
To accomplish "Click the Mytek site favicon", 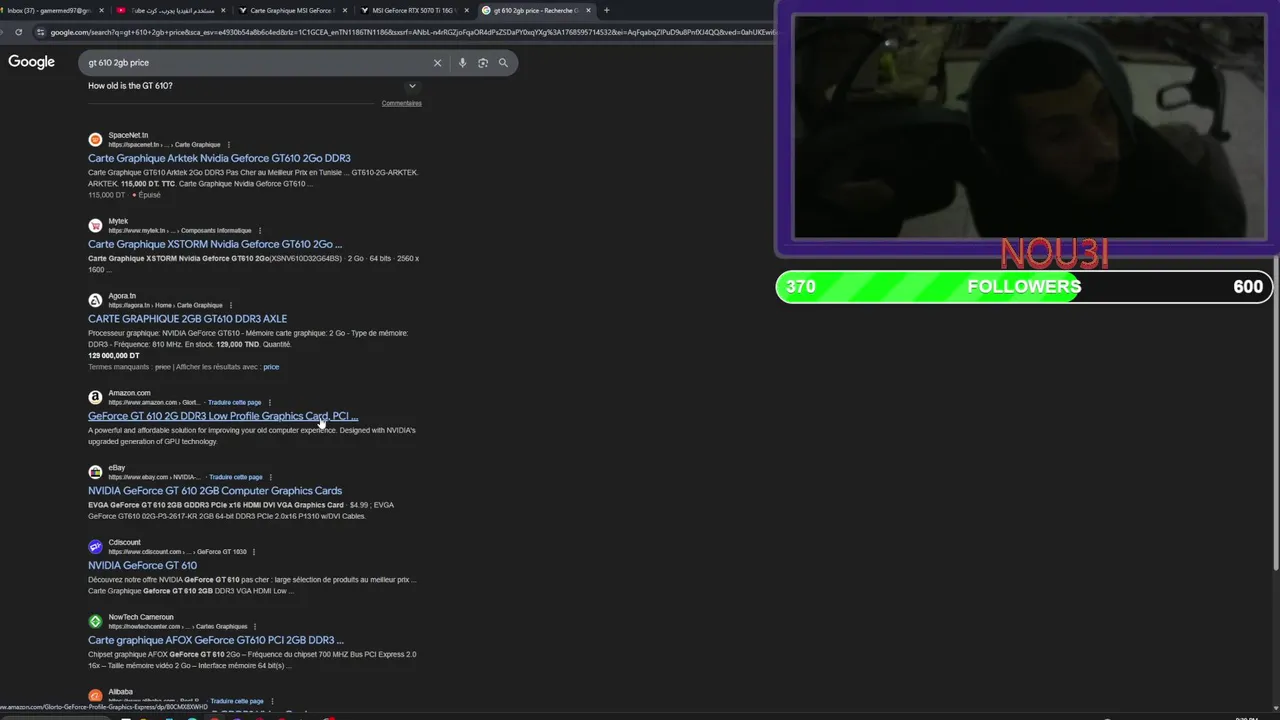I will pos(95,226).
